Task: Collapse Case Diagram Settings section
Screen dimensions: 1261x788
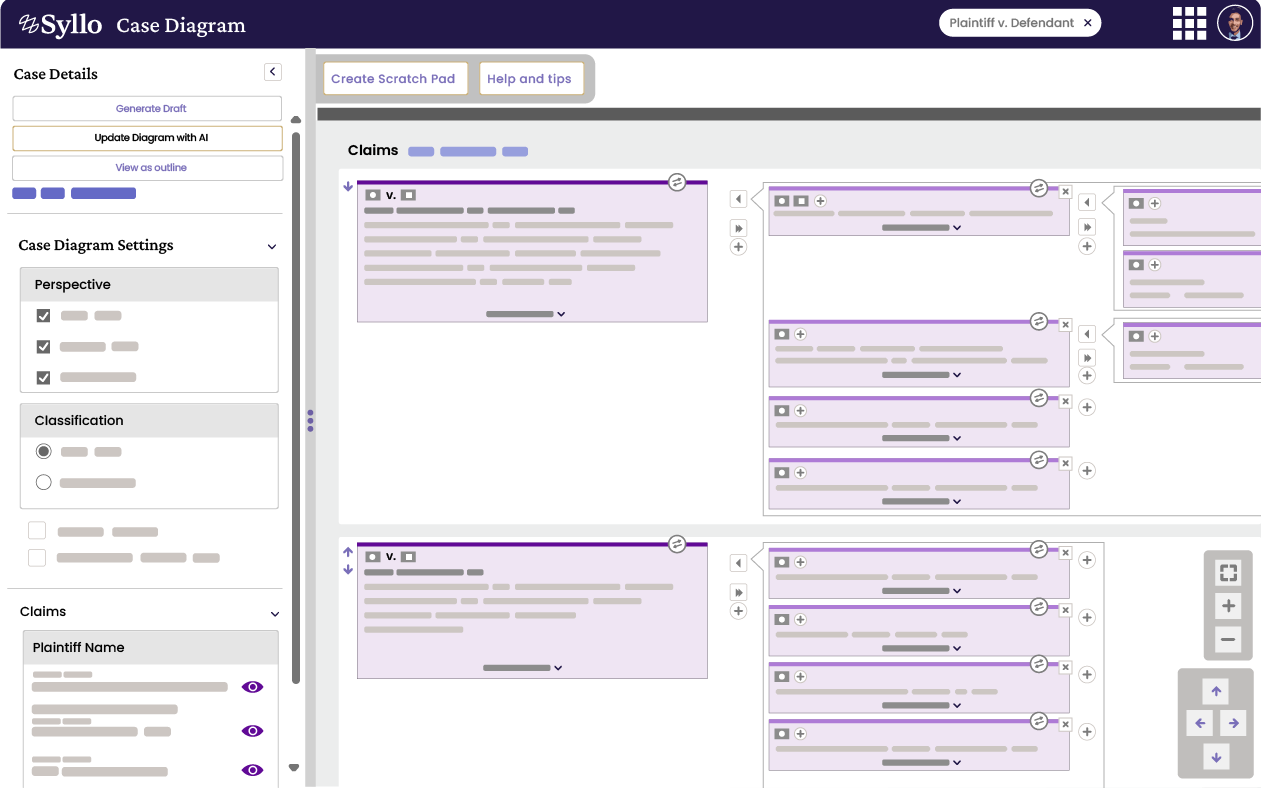Action: pos(272,246)
